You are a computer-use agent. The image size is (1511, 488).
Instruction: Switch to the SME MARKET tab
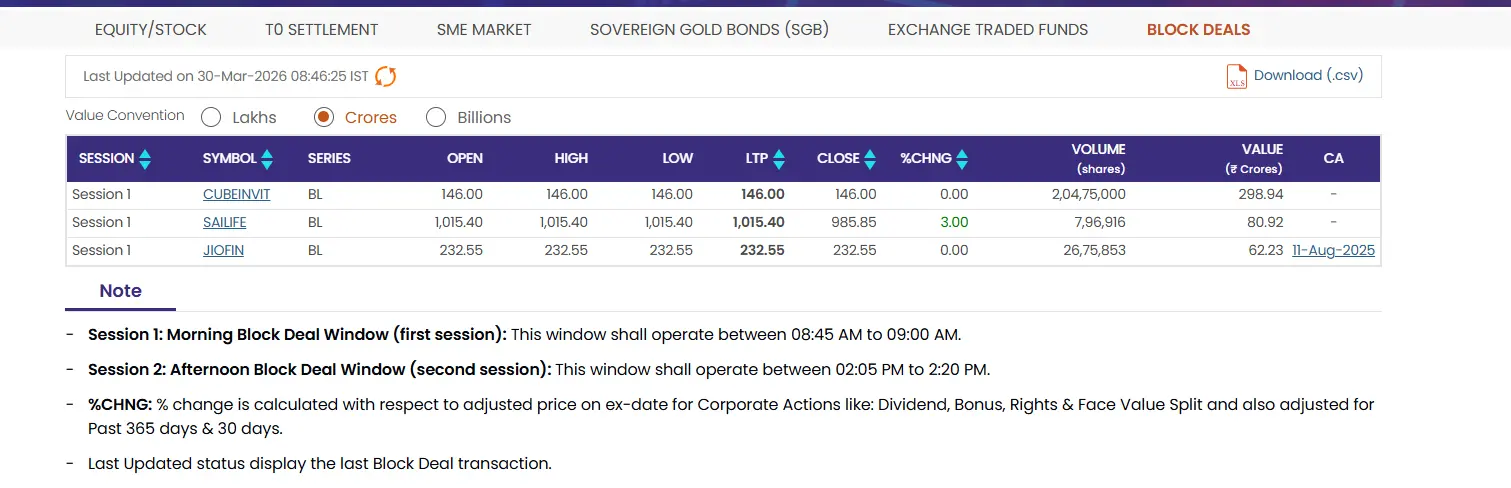click(x=484, y=29)
